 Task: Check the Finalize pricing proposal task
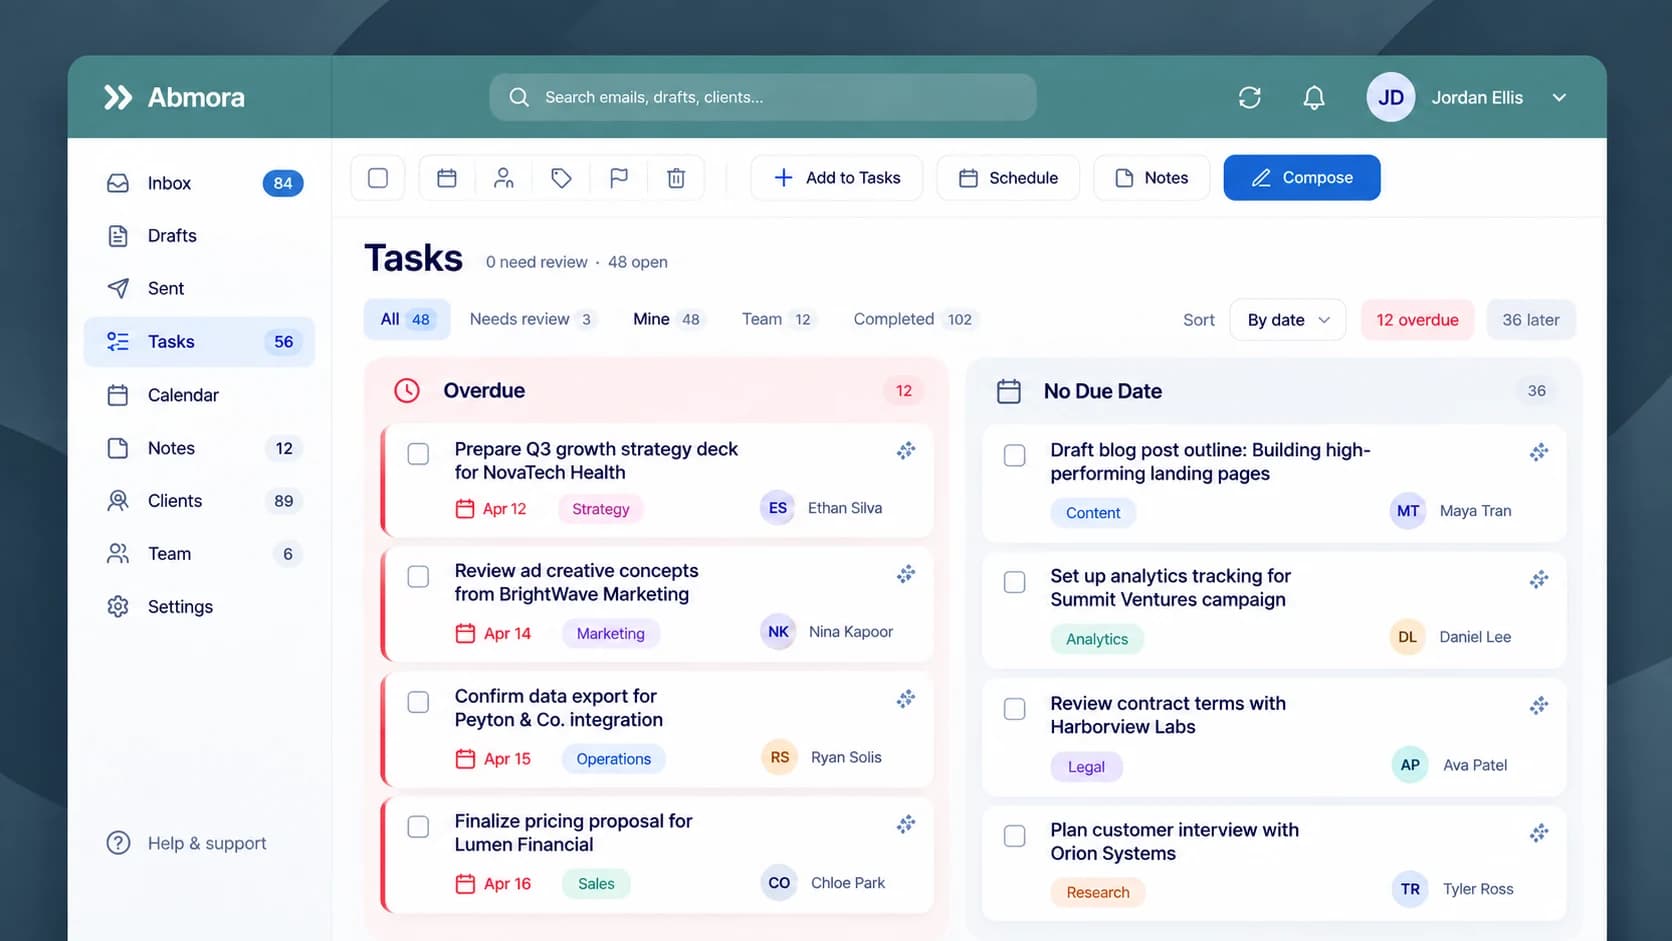[418, 827]
